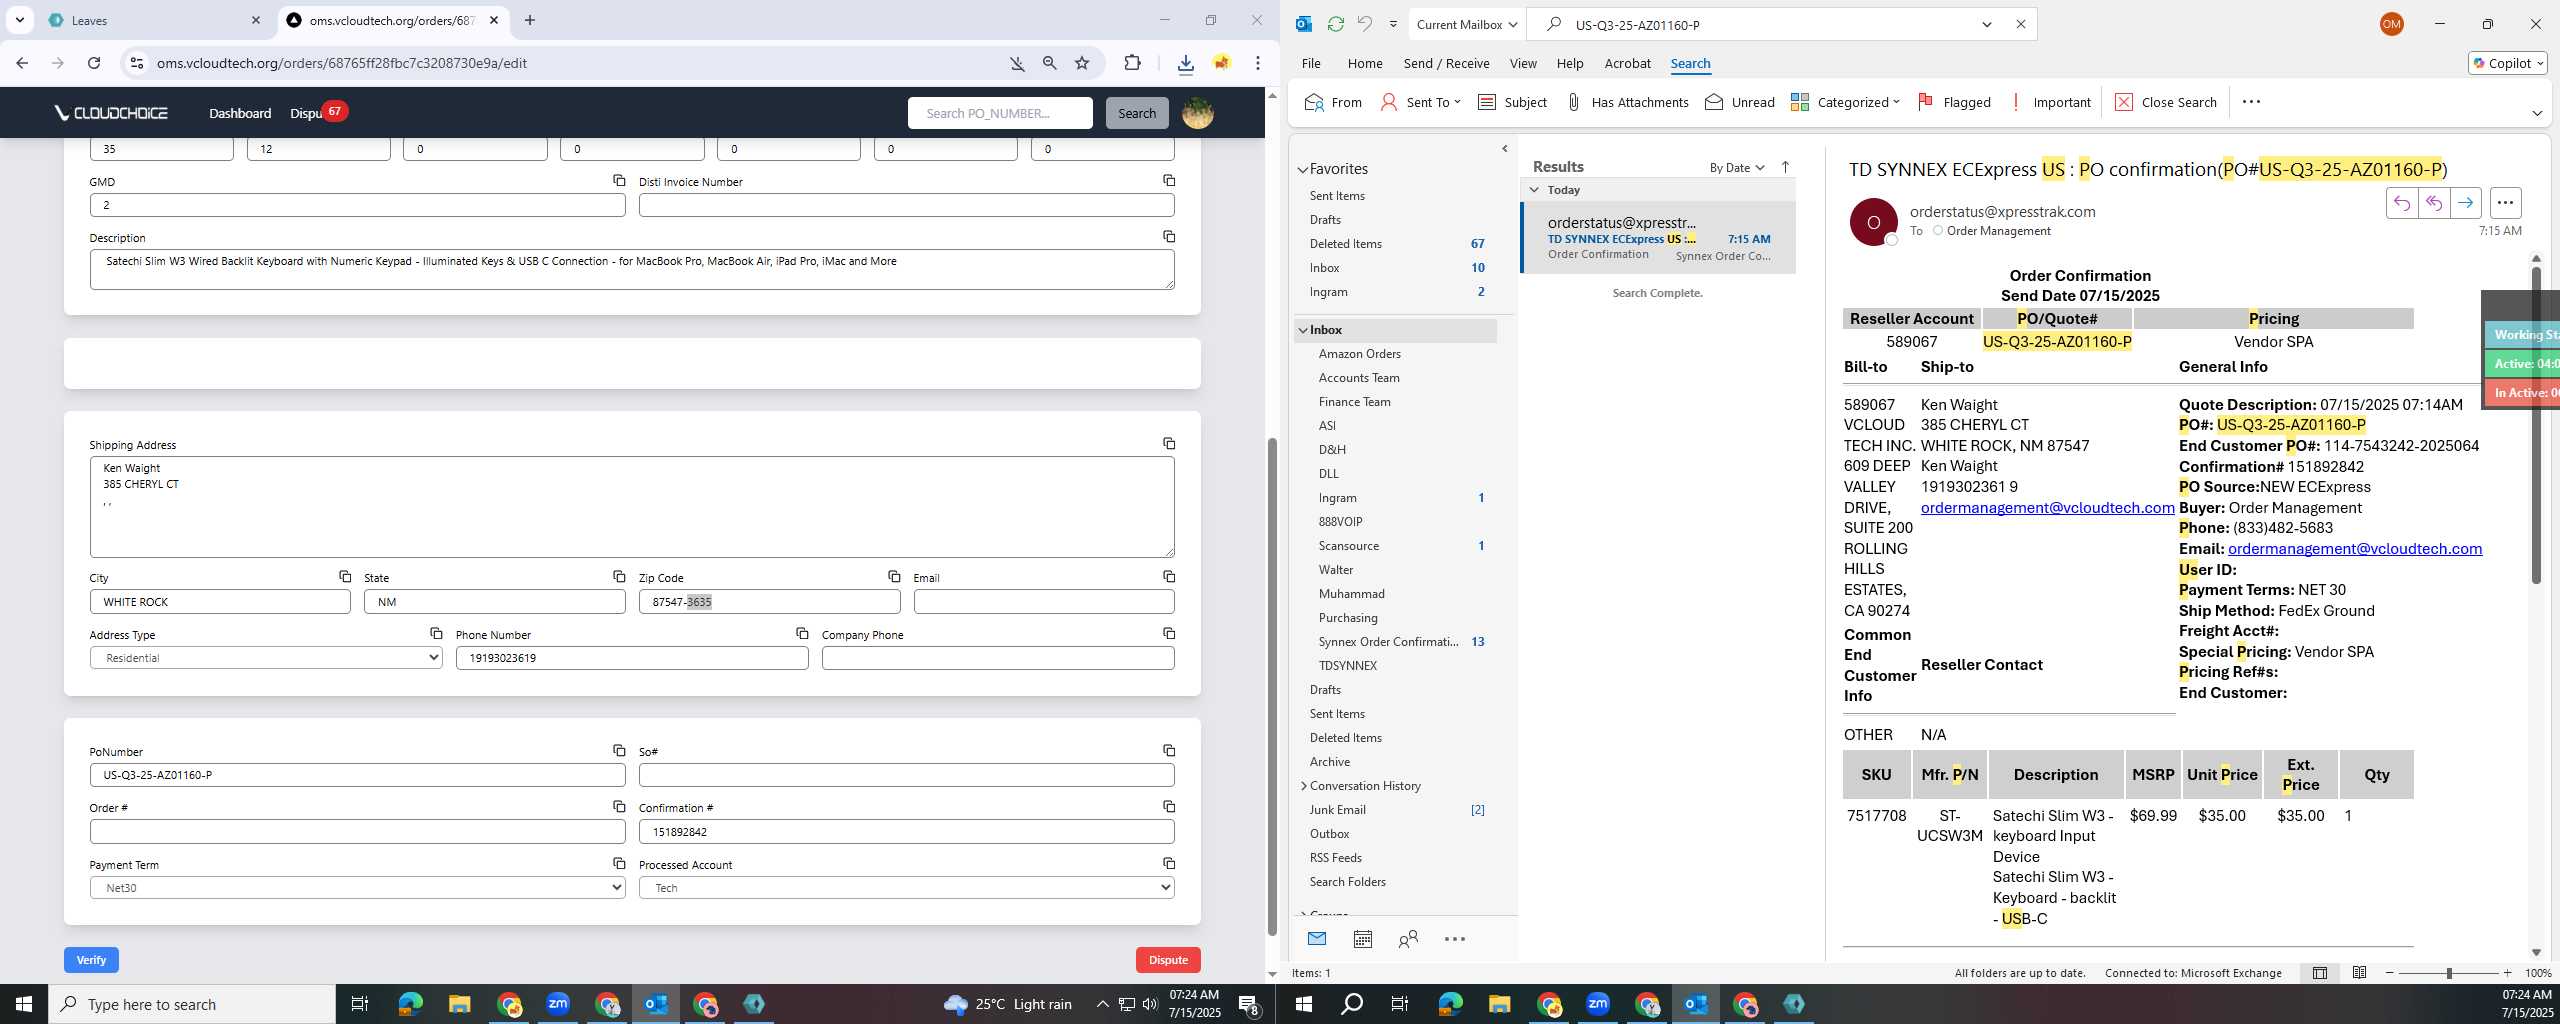The width and height of the screenshot is (2560, 1024).
Task: Open Outlook People view icon
Action: [1408, 939]
